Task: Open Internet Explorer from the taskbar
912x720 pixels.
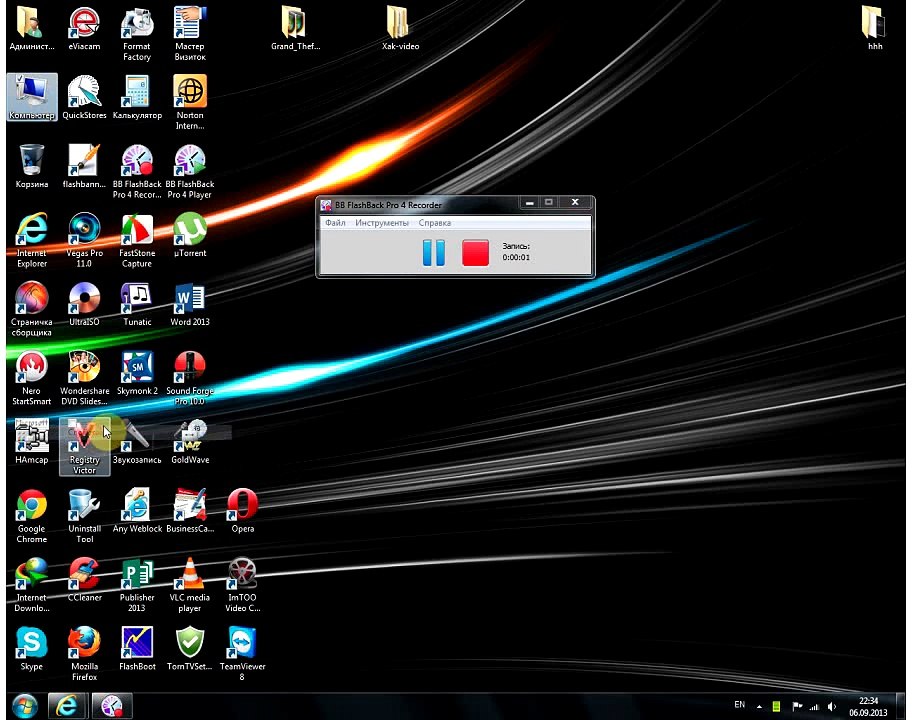Action: (x=66, y=706)
